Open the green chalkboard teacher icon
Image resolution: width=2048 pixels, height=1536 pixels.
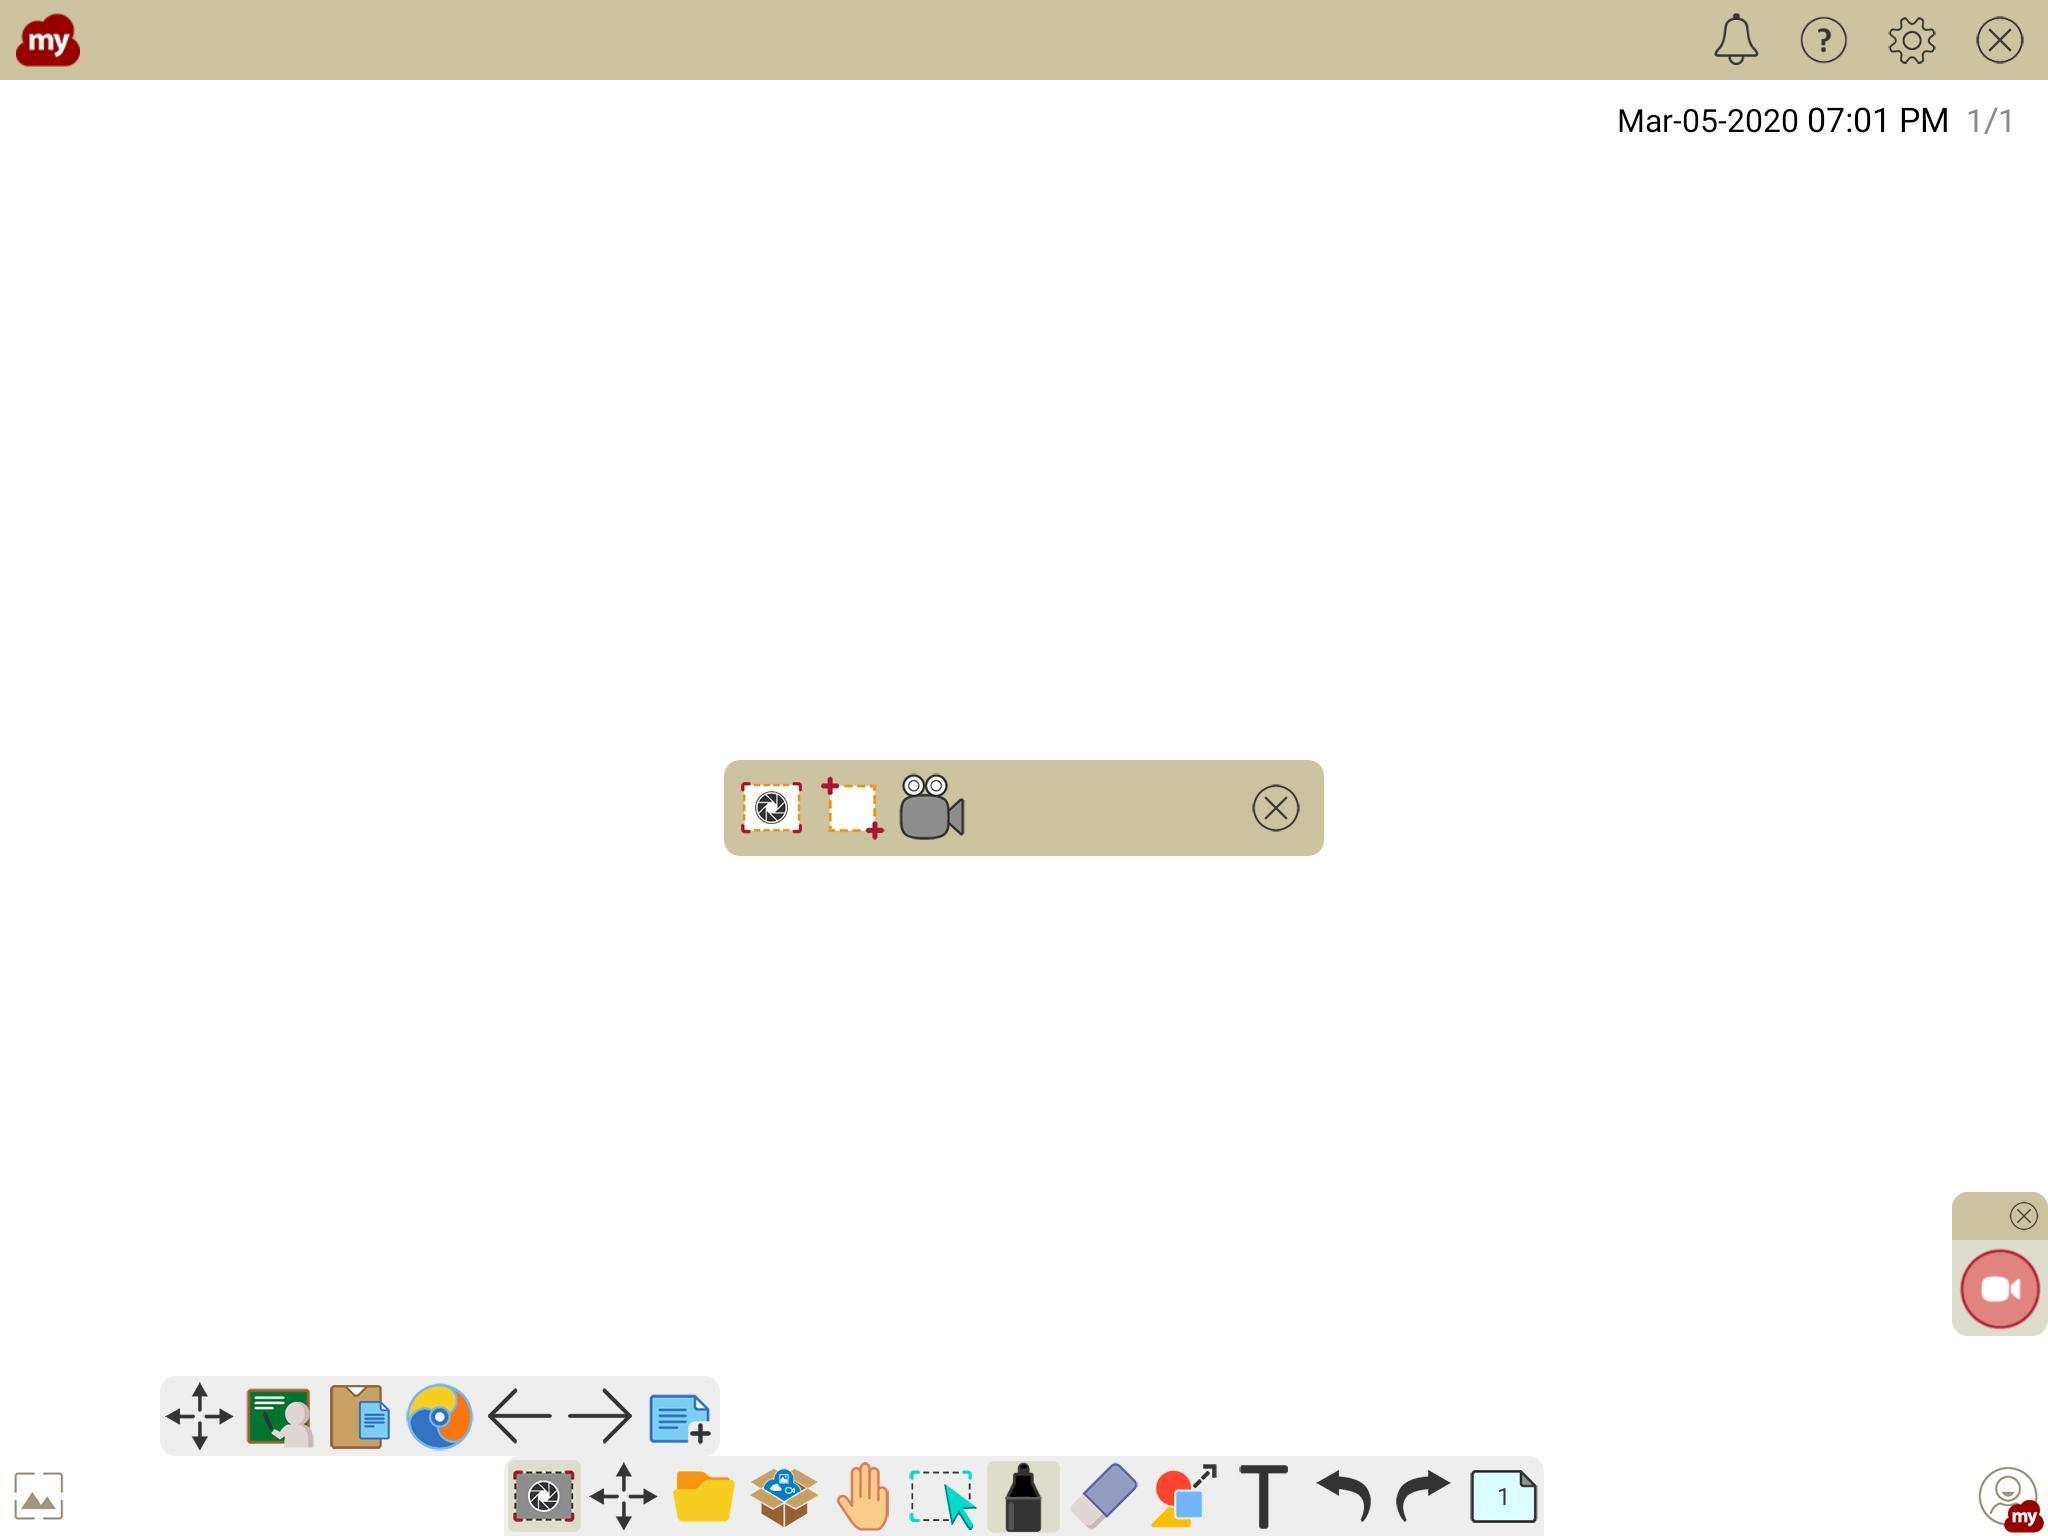279,1416
